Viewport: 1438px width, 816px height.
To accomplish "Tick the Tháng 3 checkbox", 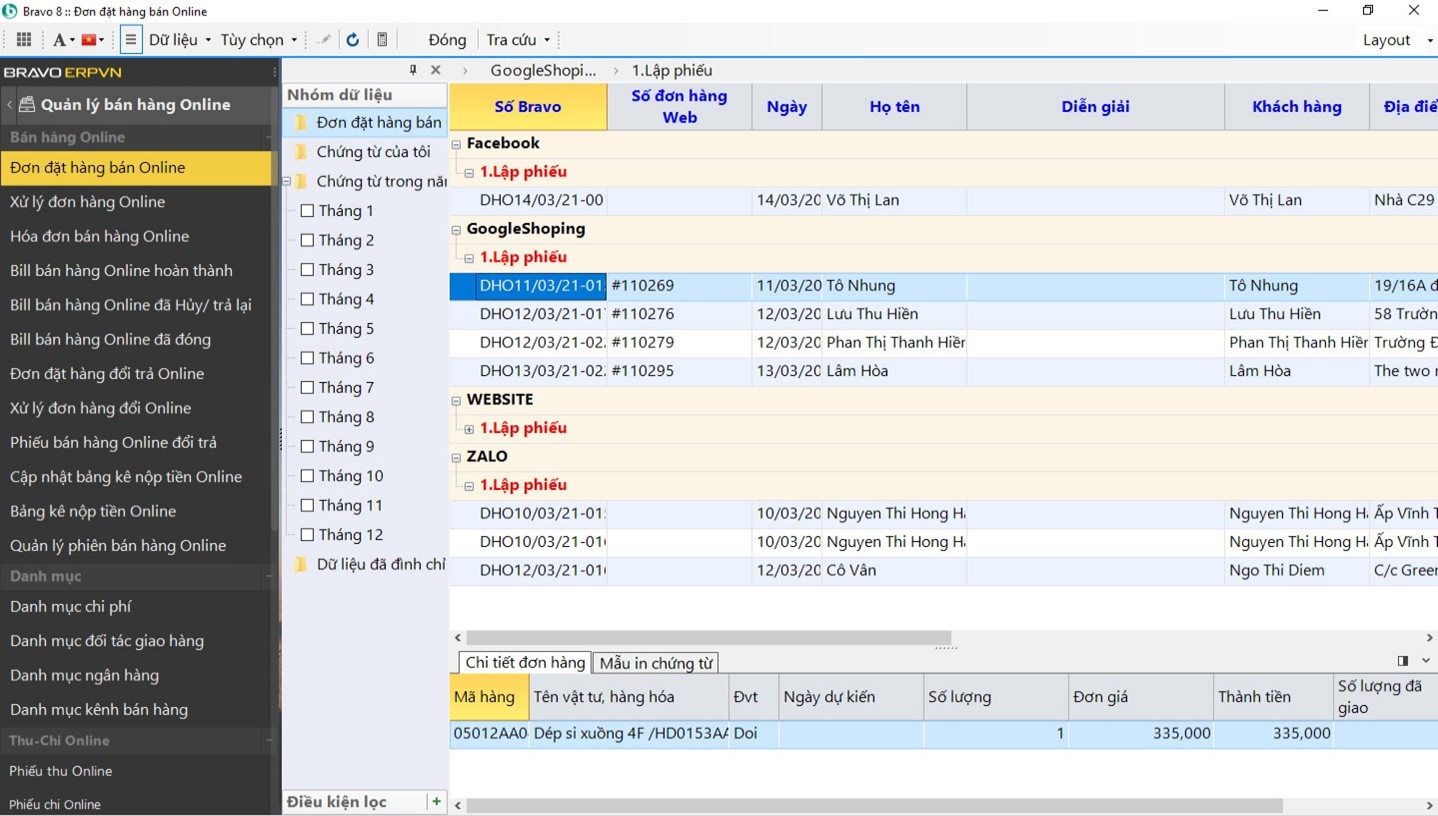I will pyautogui.click(x=307, y=270).
